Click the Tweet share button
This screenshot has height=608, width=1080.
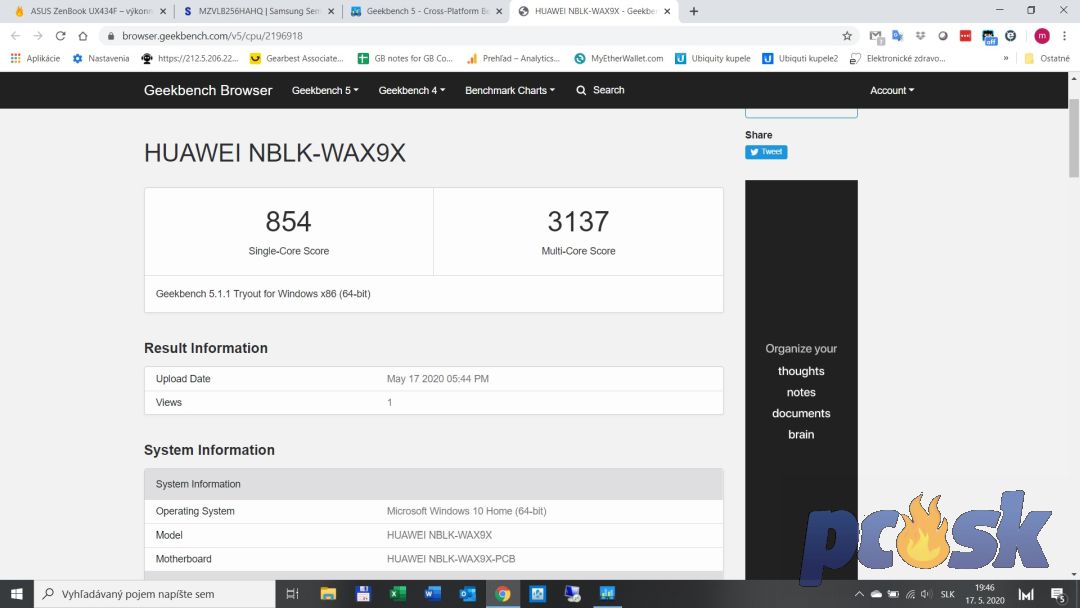pyautogui.click(x=766, y=151)
